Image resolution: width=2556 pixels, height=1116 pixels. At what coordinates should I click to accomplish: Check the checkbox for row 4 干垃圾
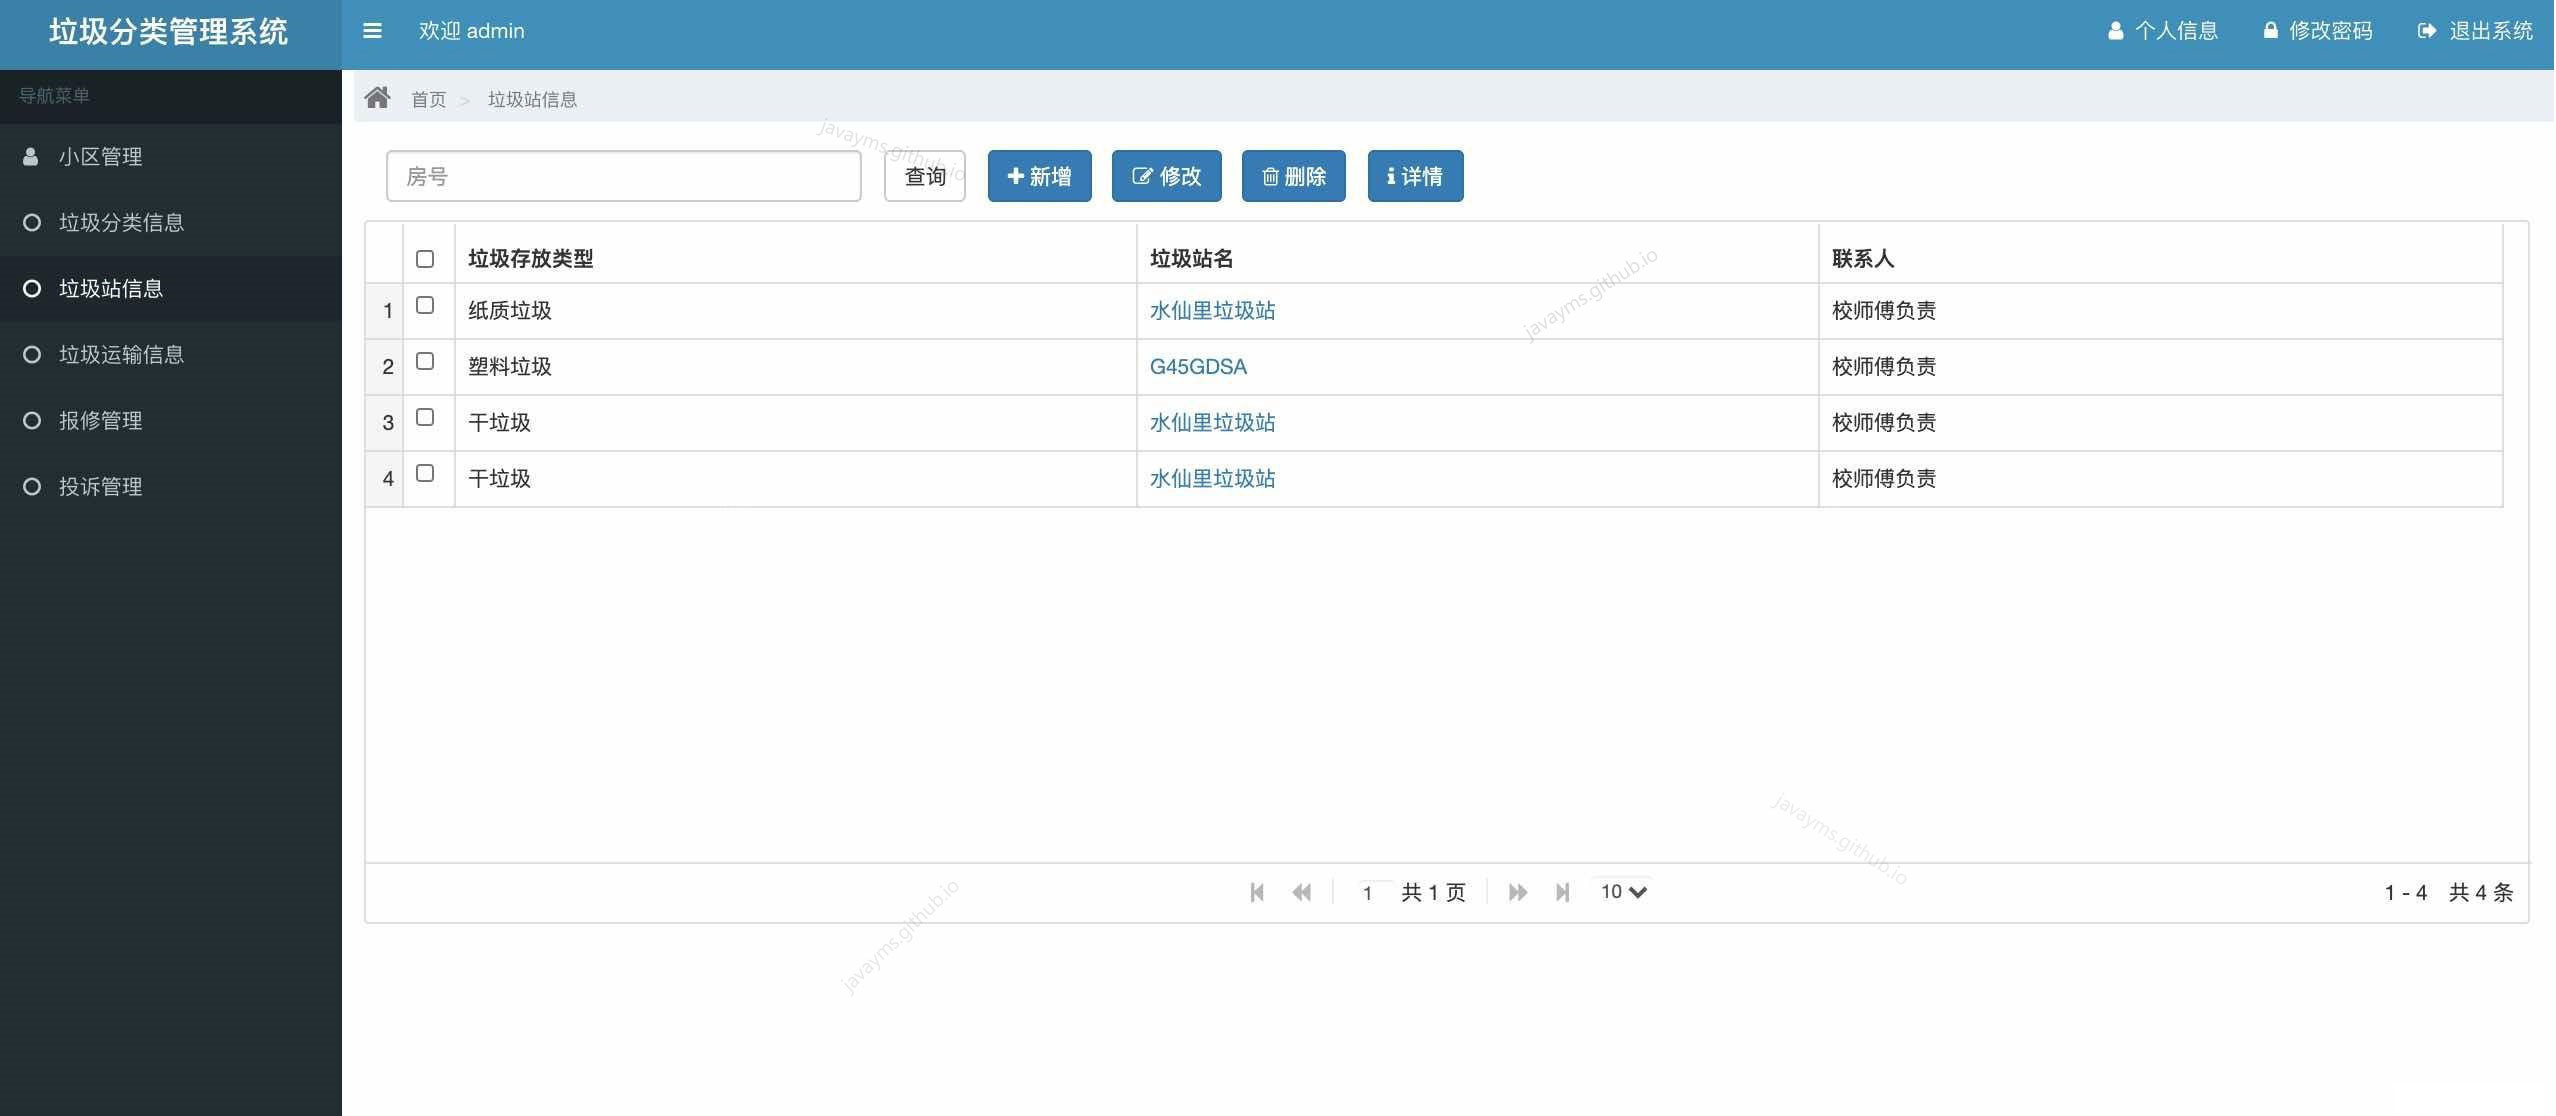pyautogui.click(x=425, y=474)
